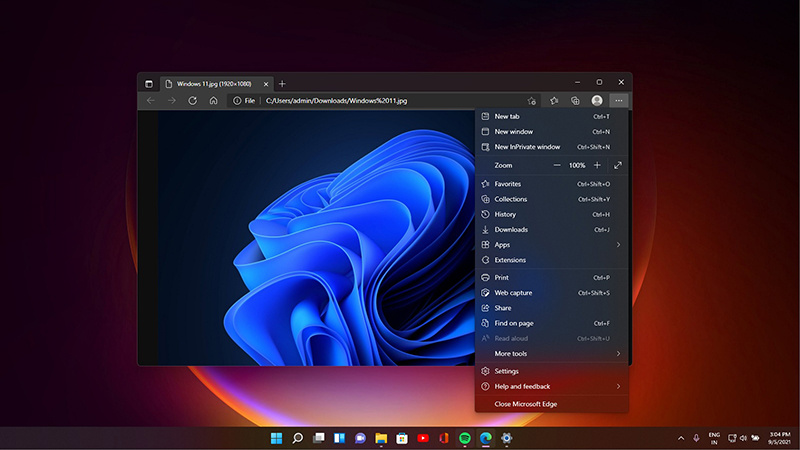Screen dimensions: 800x450
Task: Add this page to favorites star
Action: 532,101
